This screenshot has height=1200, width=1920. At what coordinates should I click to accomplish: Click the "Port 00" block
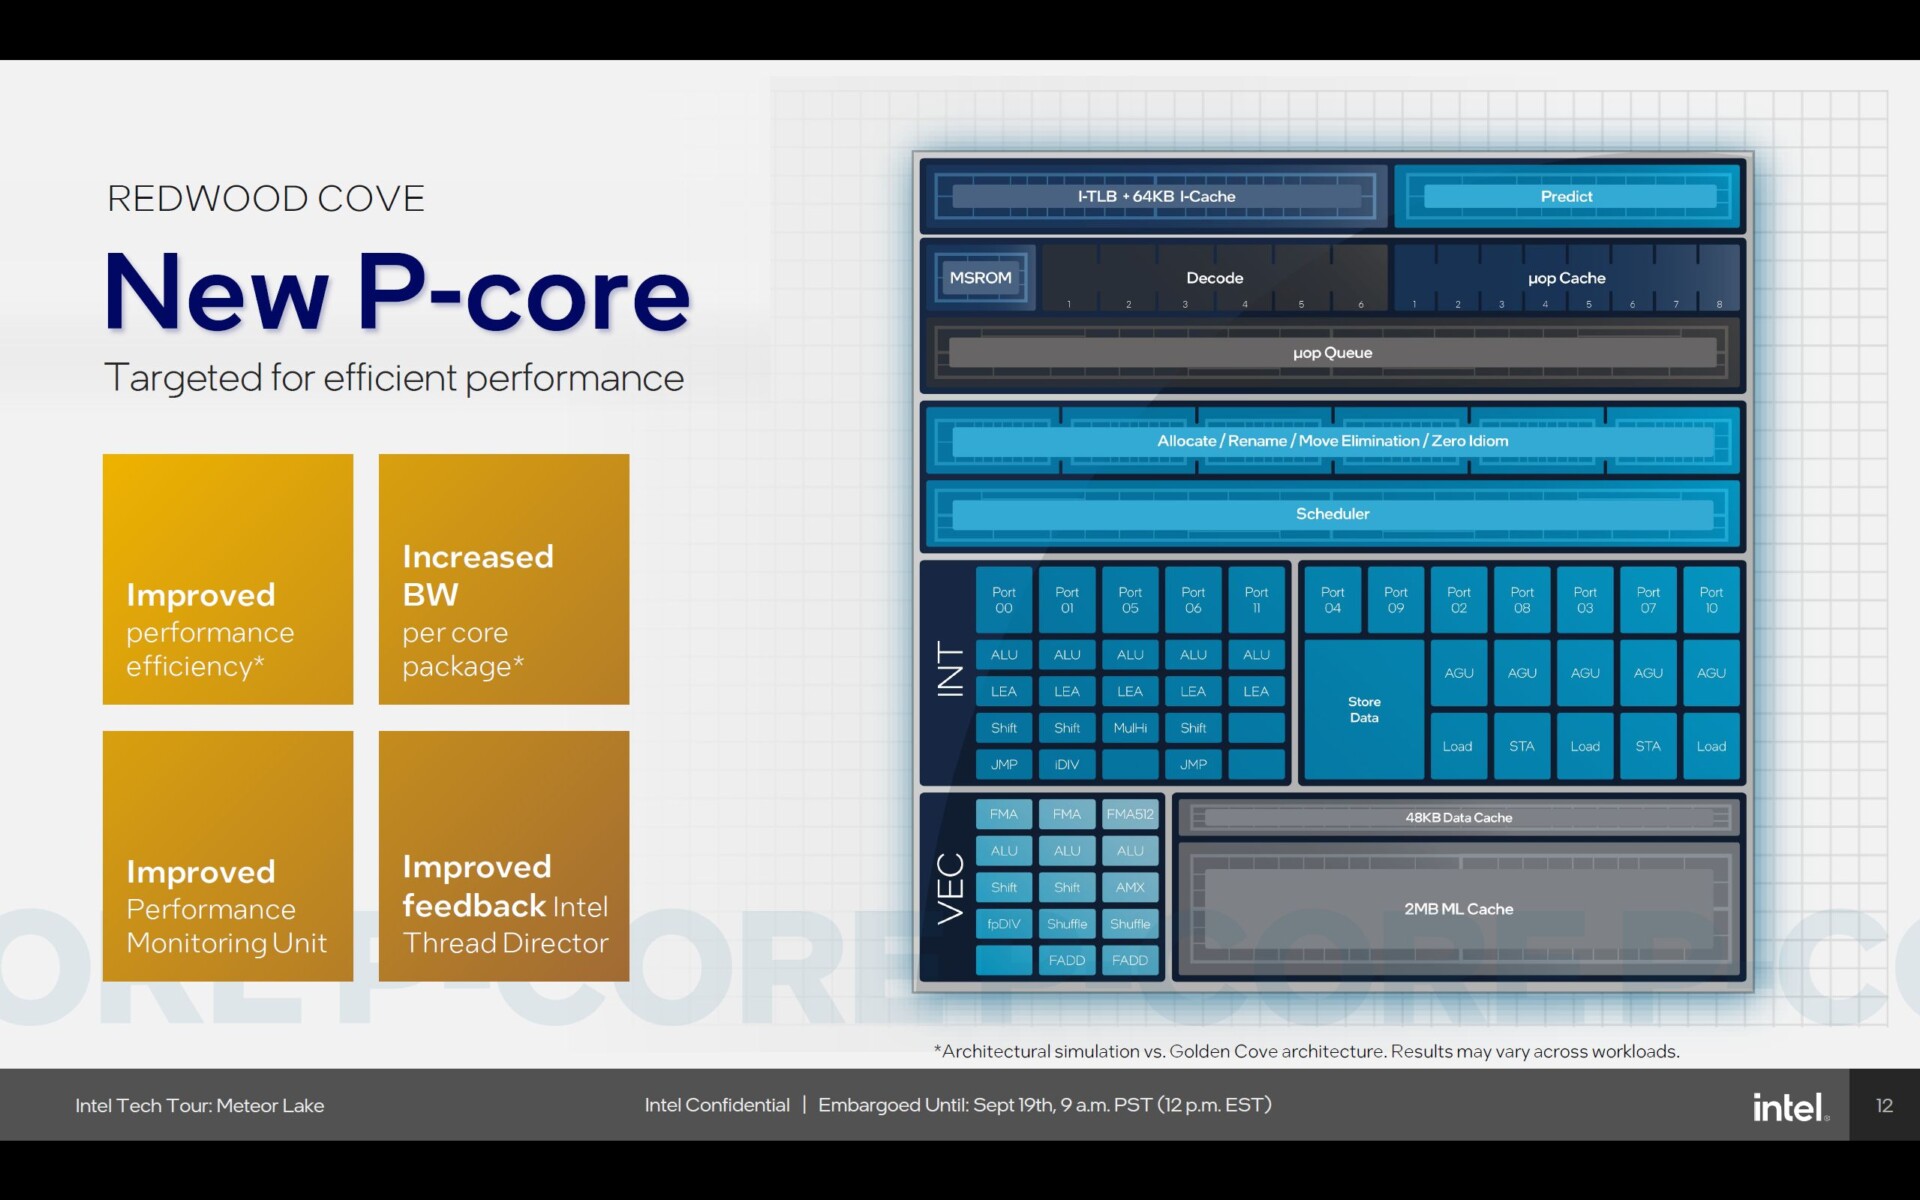1004,600
